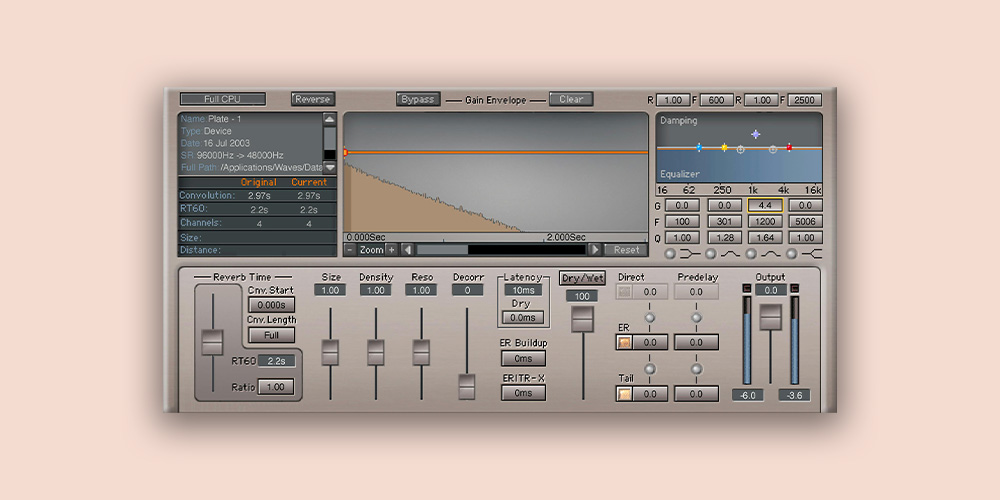Click the ERITR-X 0ms field
This screenshot has width=1000, height=500.
pyautogui.click(x=523, y=393)
